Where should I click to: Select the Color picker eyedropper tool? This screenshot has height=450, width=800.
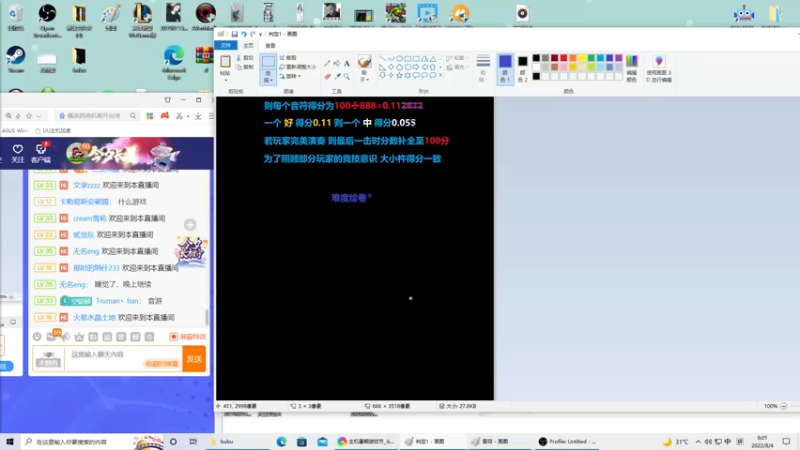pyautogui.click(x=337, y=77)
